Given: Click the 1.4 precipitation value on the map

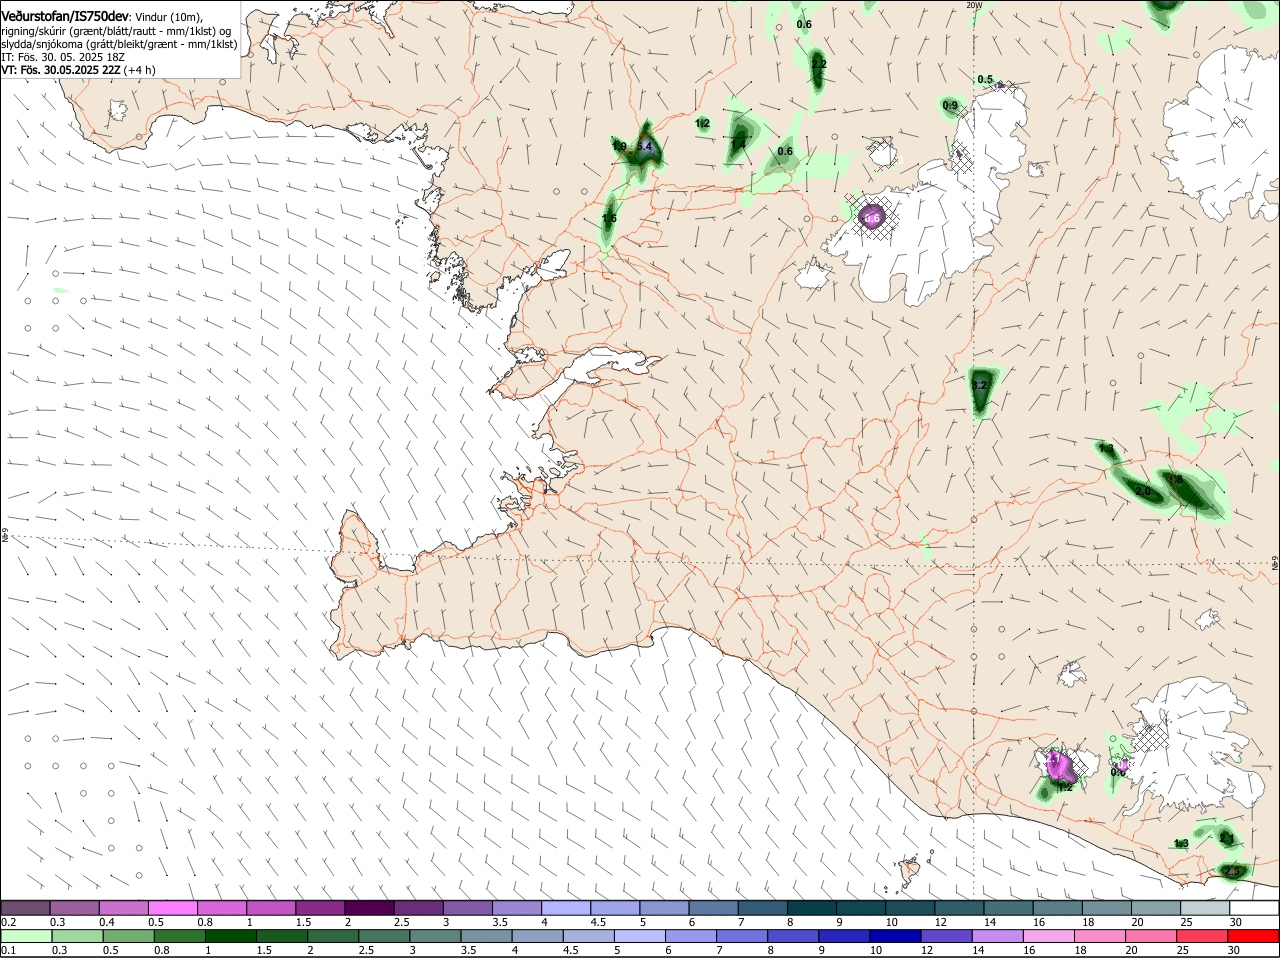Looking at the screenshot, I should tap(738, 146).
